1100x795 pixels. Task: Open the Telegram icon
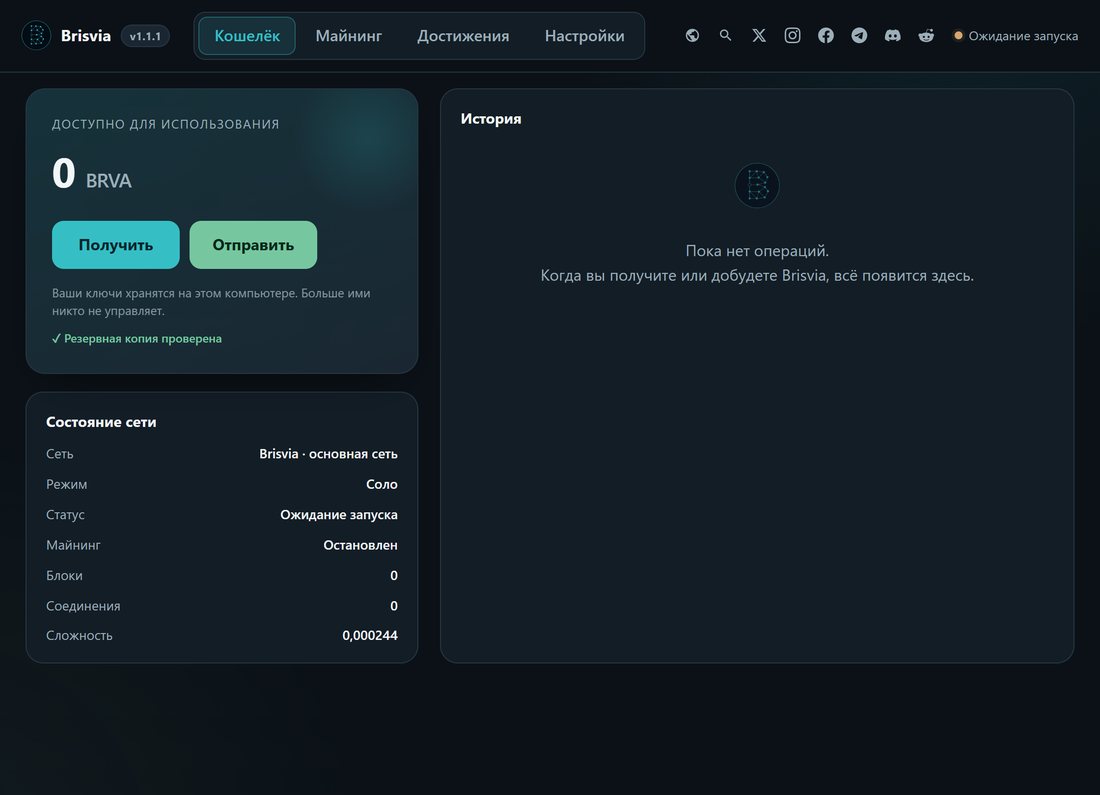point(859,36)
